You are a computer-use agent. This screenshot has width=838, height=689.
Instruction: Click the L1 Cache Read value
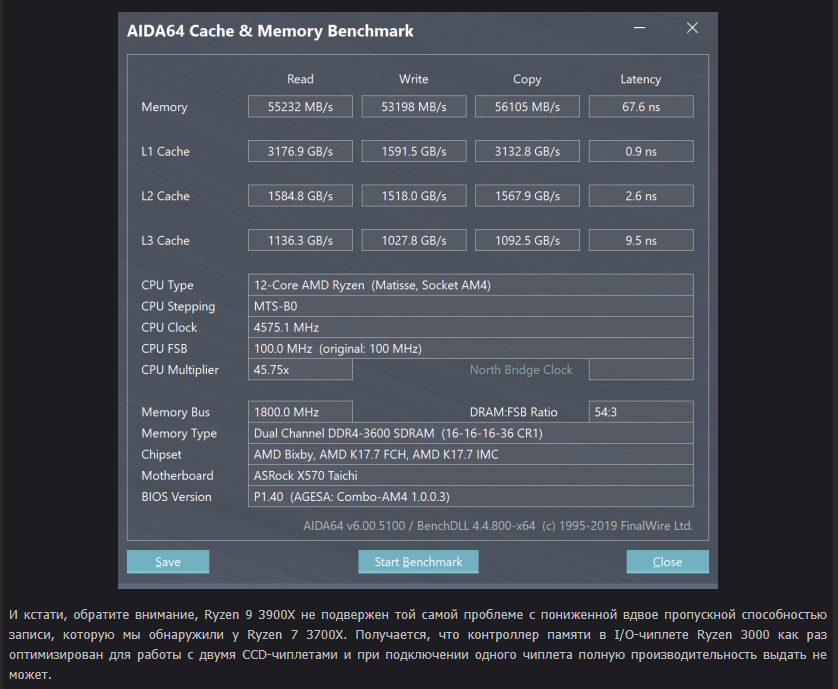pyautogui.click(x=300, y=152)
